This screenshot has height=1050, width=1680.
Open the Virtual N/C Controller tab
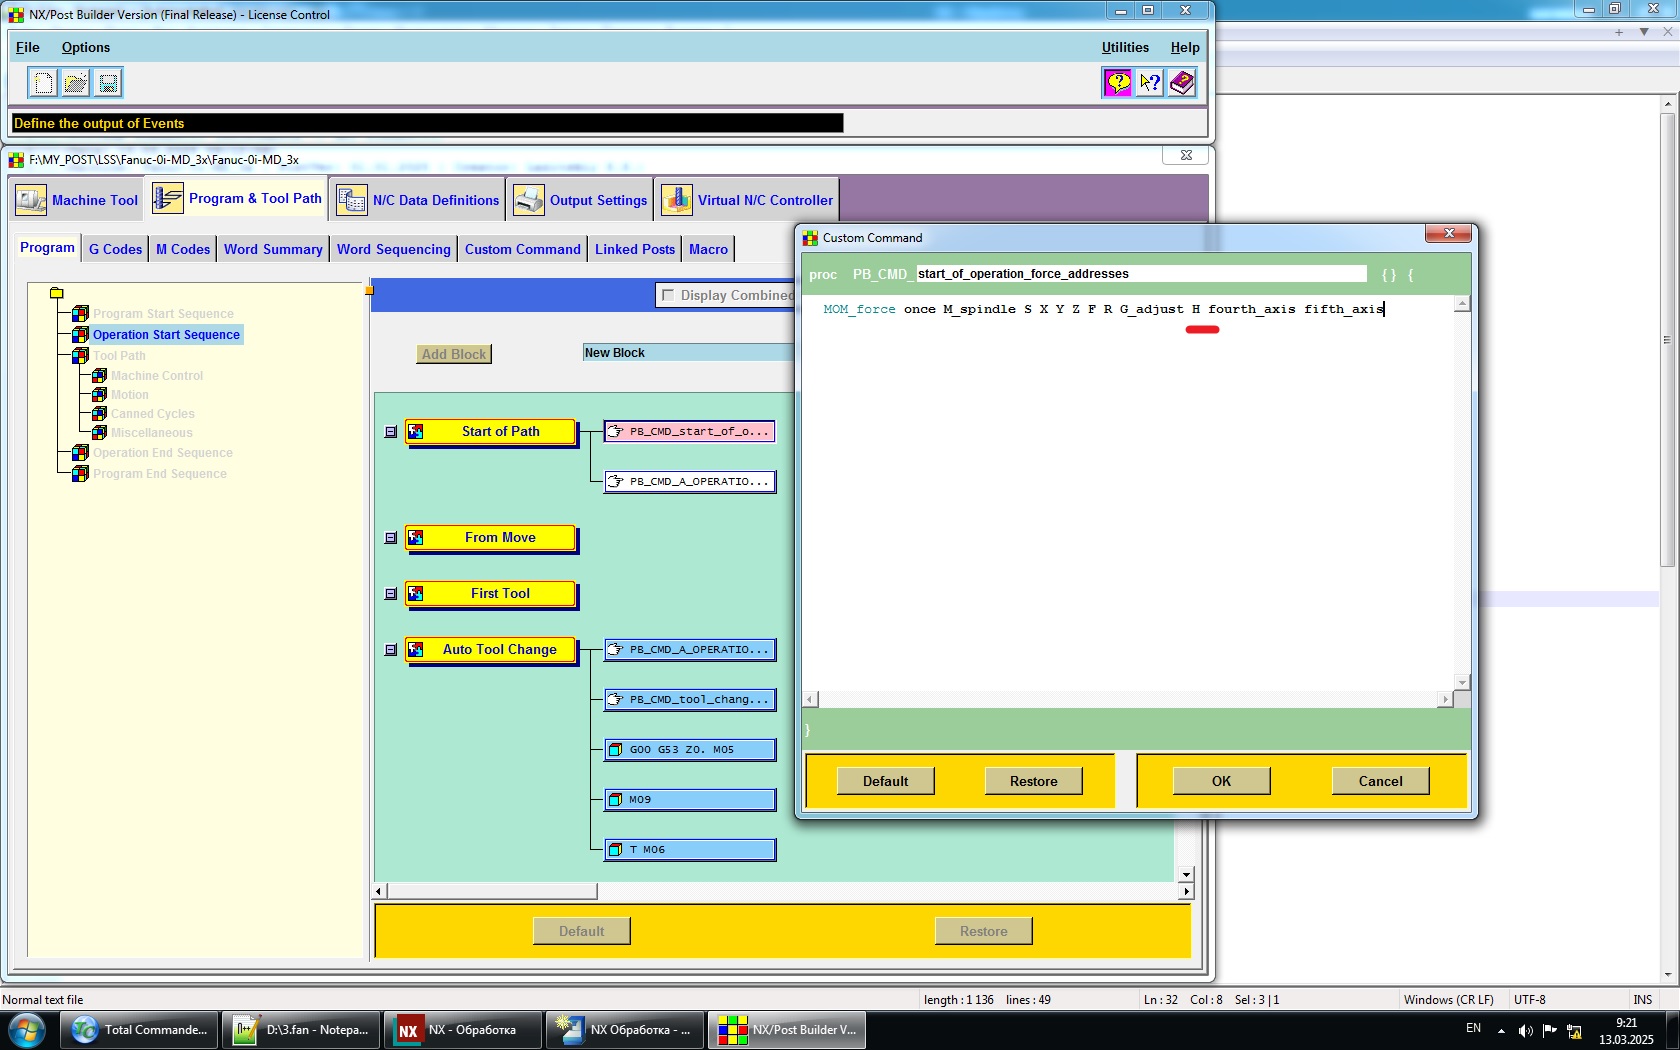(x=747, y=200)
